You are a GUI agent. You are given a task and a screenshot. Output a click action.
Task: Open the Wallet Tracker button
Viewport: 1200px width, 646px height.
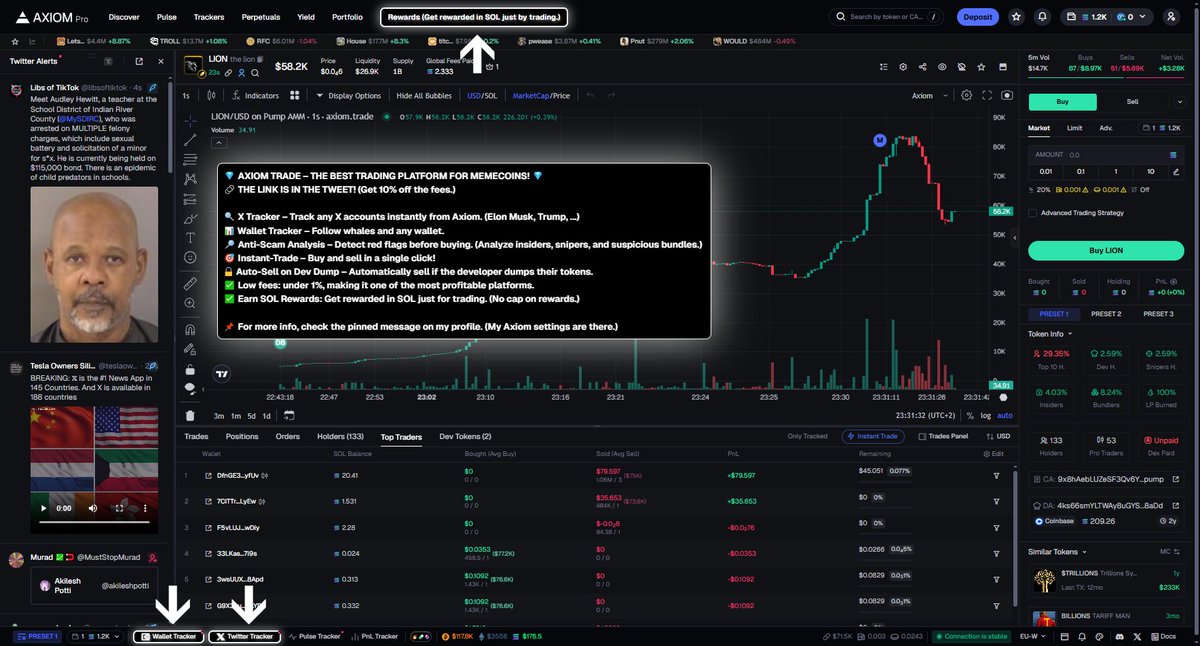166,636
